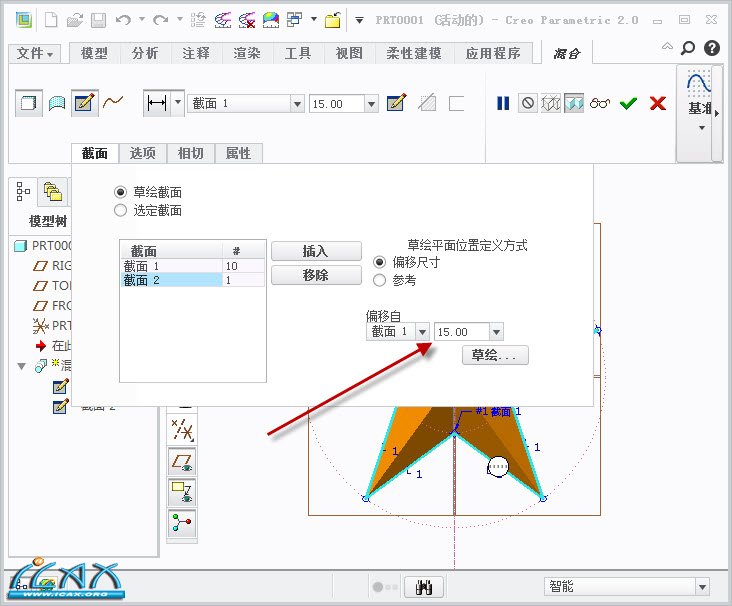Expand the 基准 group dropdown
The image size is (732, 606).
click(x=702, y=128)
